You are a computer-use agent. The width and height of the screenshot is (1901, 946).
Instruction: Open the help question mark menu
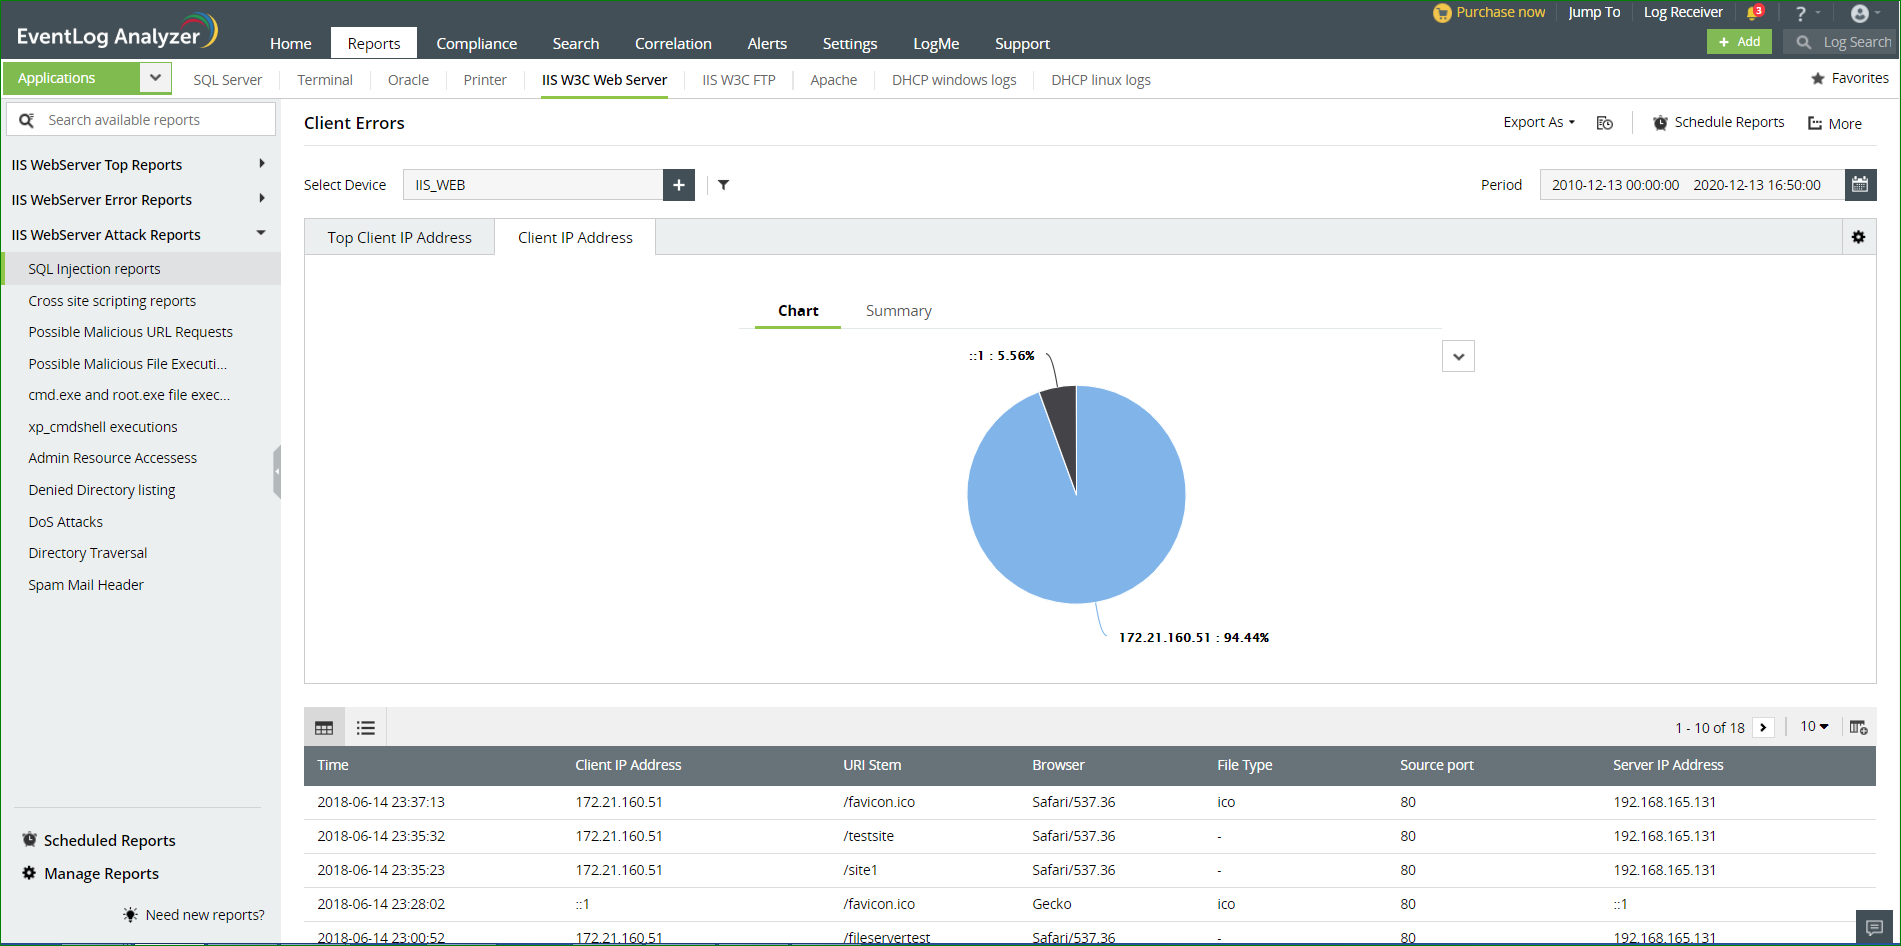coord(1801,13)
